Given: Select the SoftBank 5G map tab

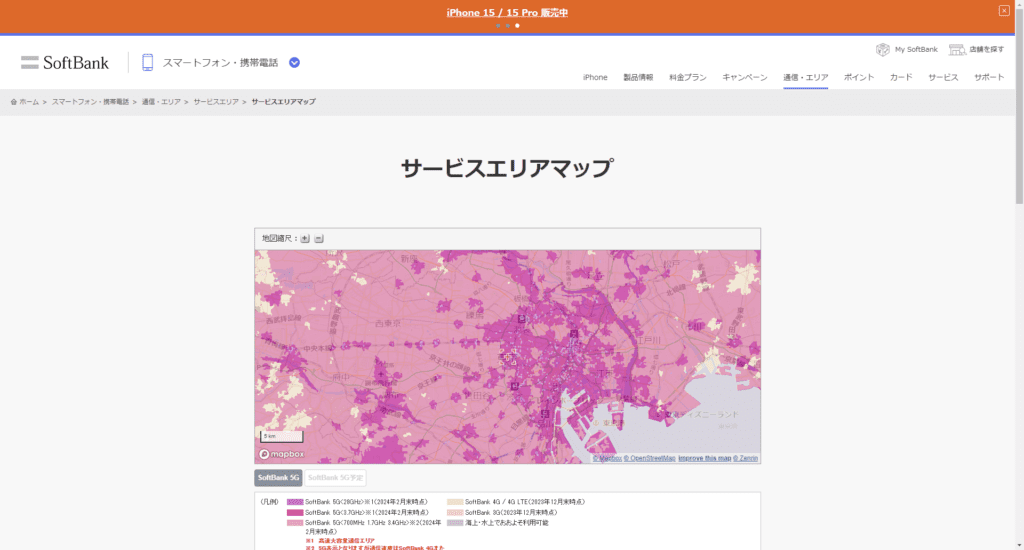Looking at the screenshot, I should point(278,477).
